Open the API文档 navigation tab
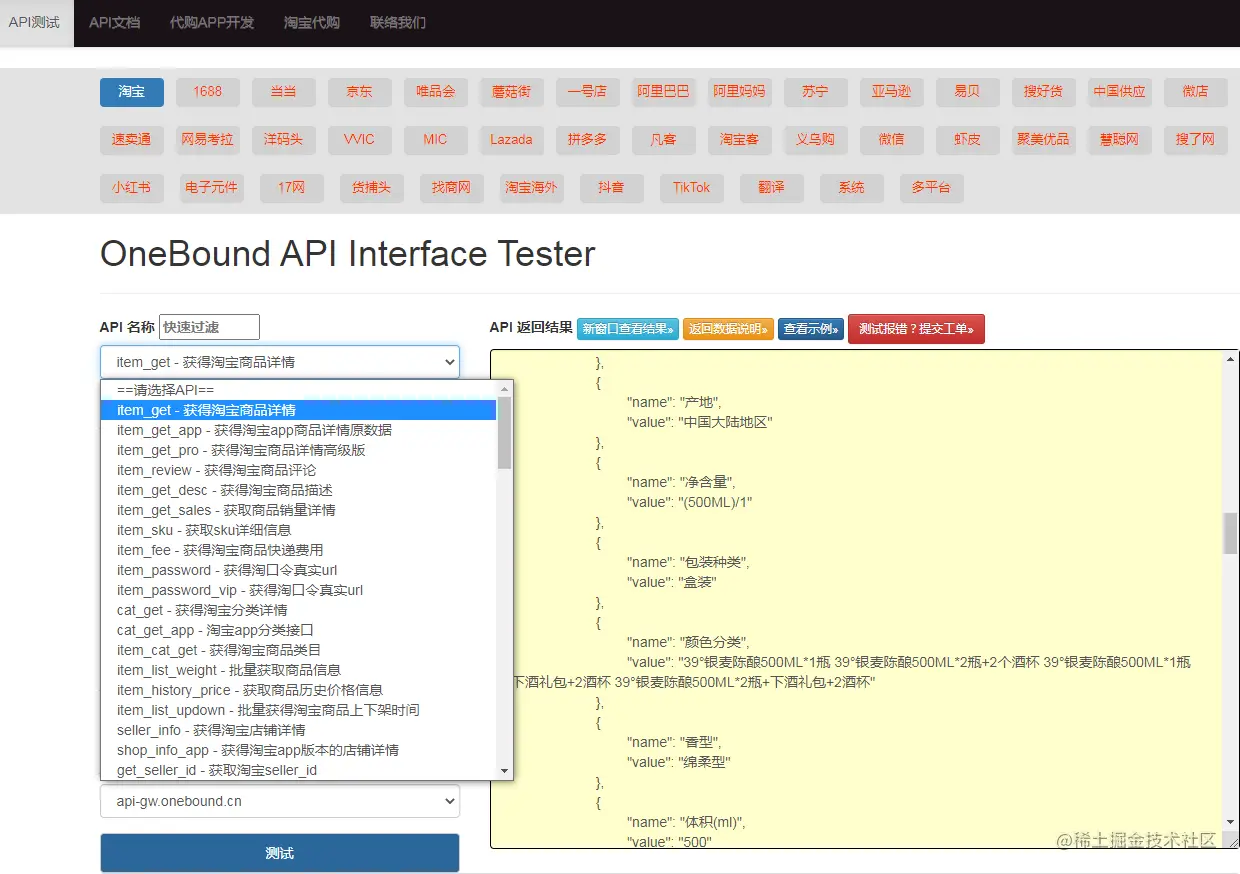Image resolution: width=1240 pixels, height=874 pixels. pyautogui.click(x=114, y=22)
